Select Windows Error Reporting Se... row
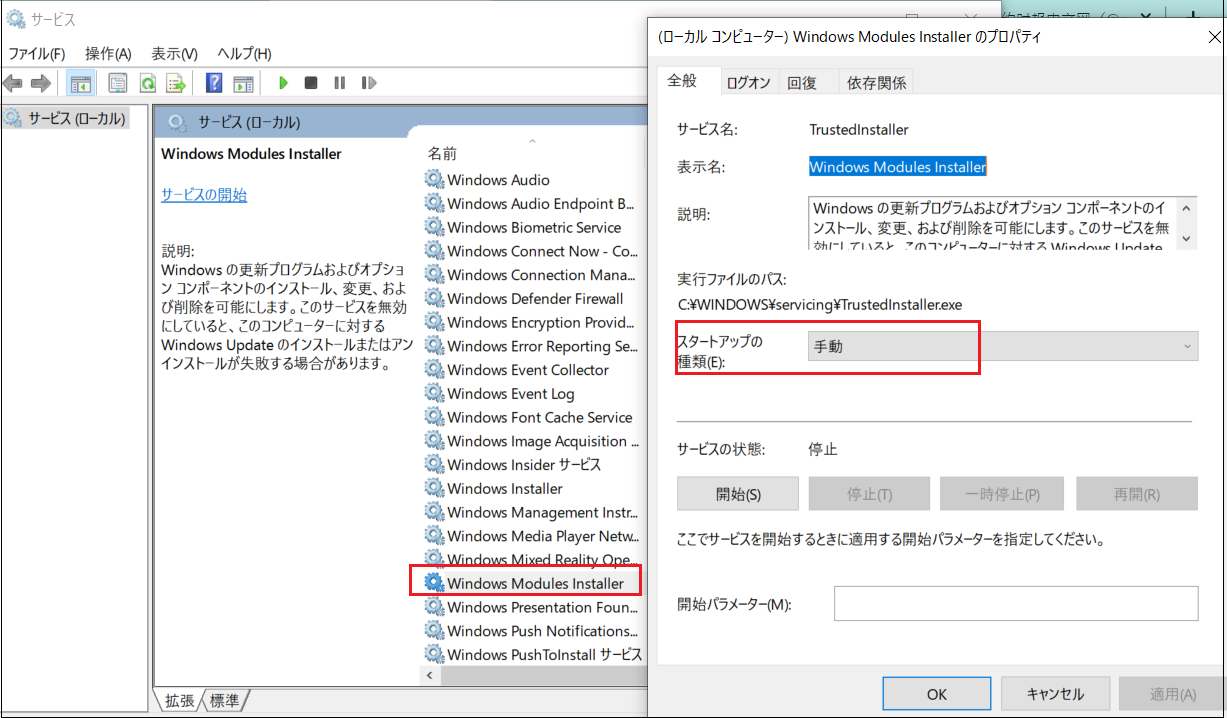Screen dimensions: 1227x718 click(x=533, y=346)
